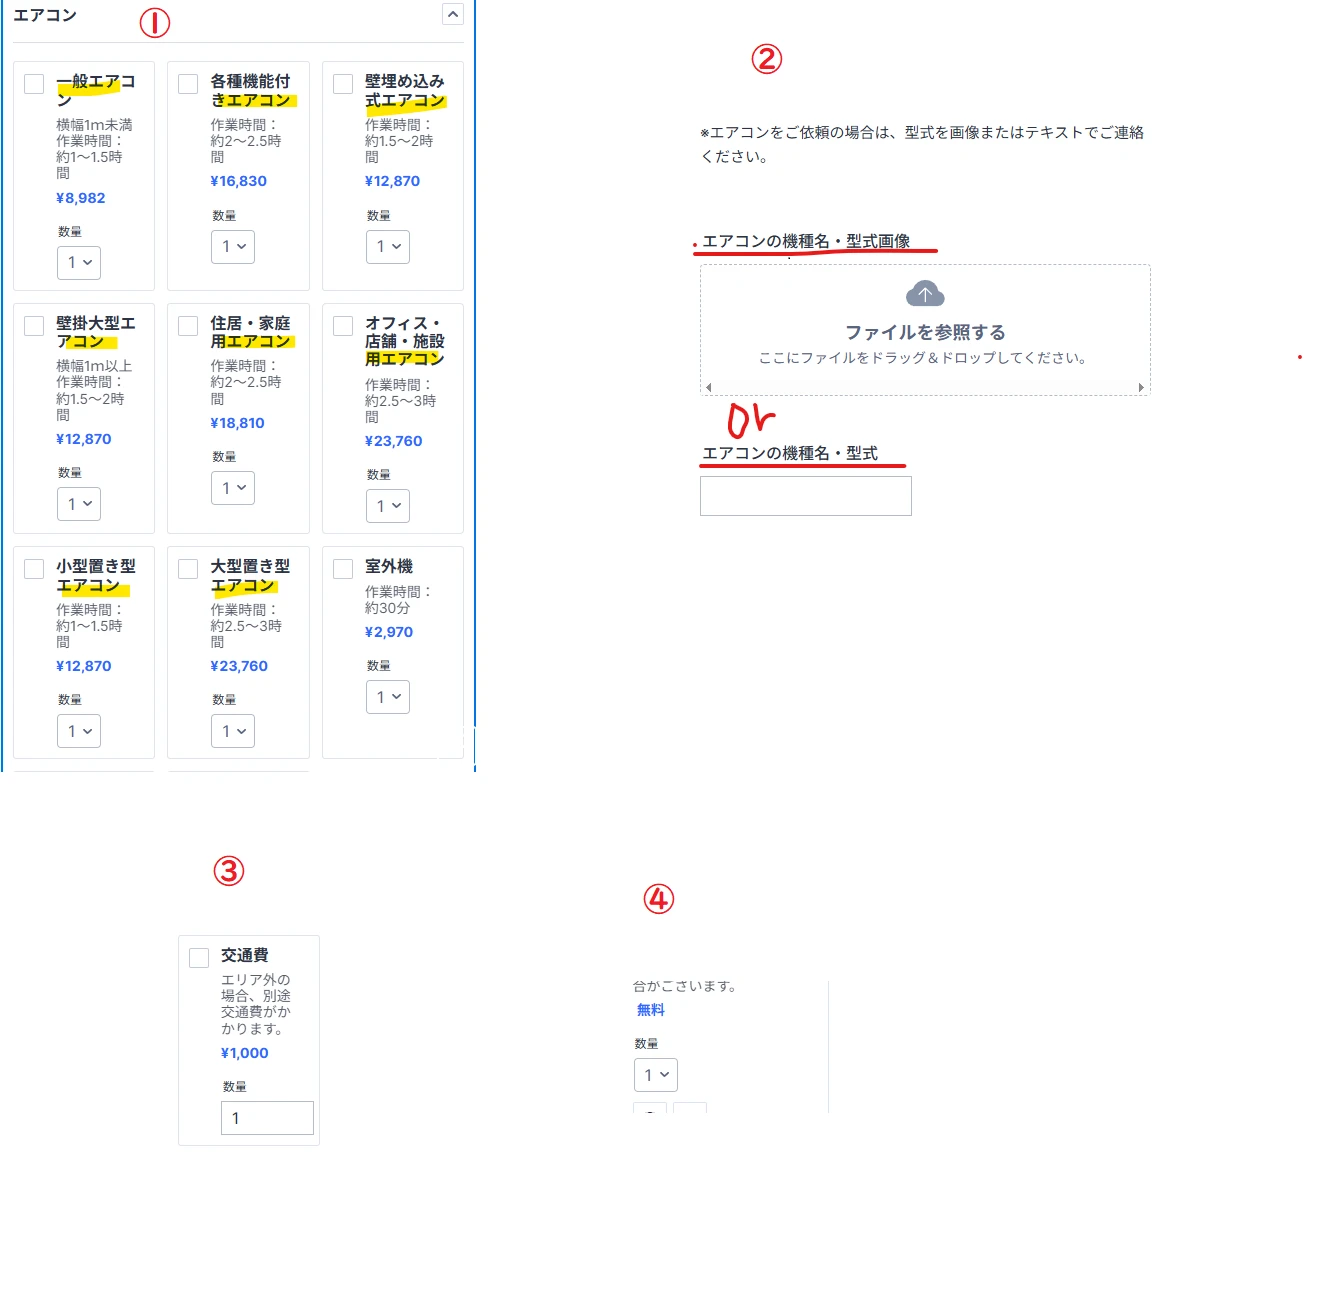Image resolution: width=1338 pixels, height=1290 pixels.
Task: Enable the 小型置き型エアコン checkbox
Action: pos(33,567)
